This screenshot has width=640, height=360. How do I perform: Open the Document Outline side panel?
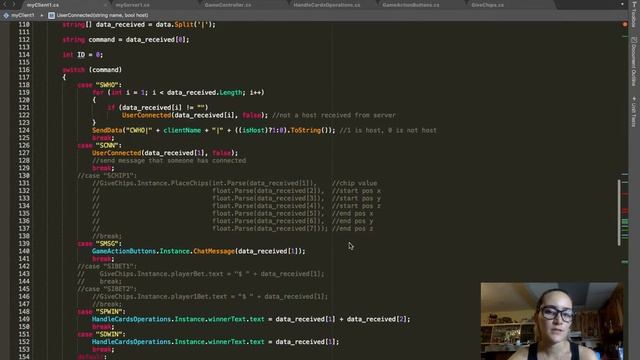[634, 61]
